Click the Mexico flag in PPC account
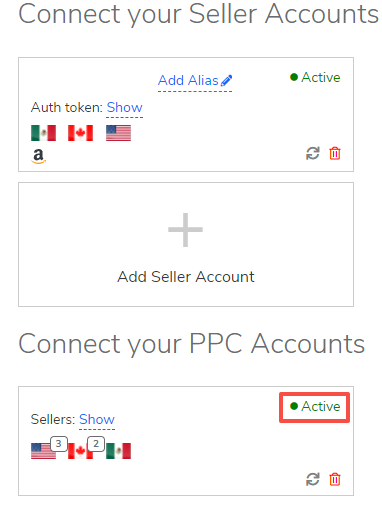The image size is (382, 505). 118,451
